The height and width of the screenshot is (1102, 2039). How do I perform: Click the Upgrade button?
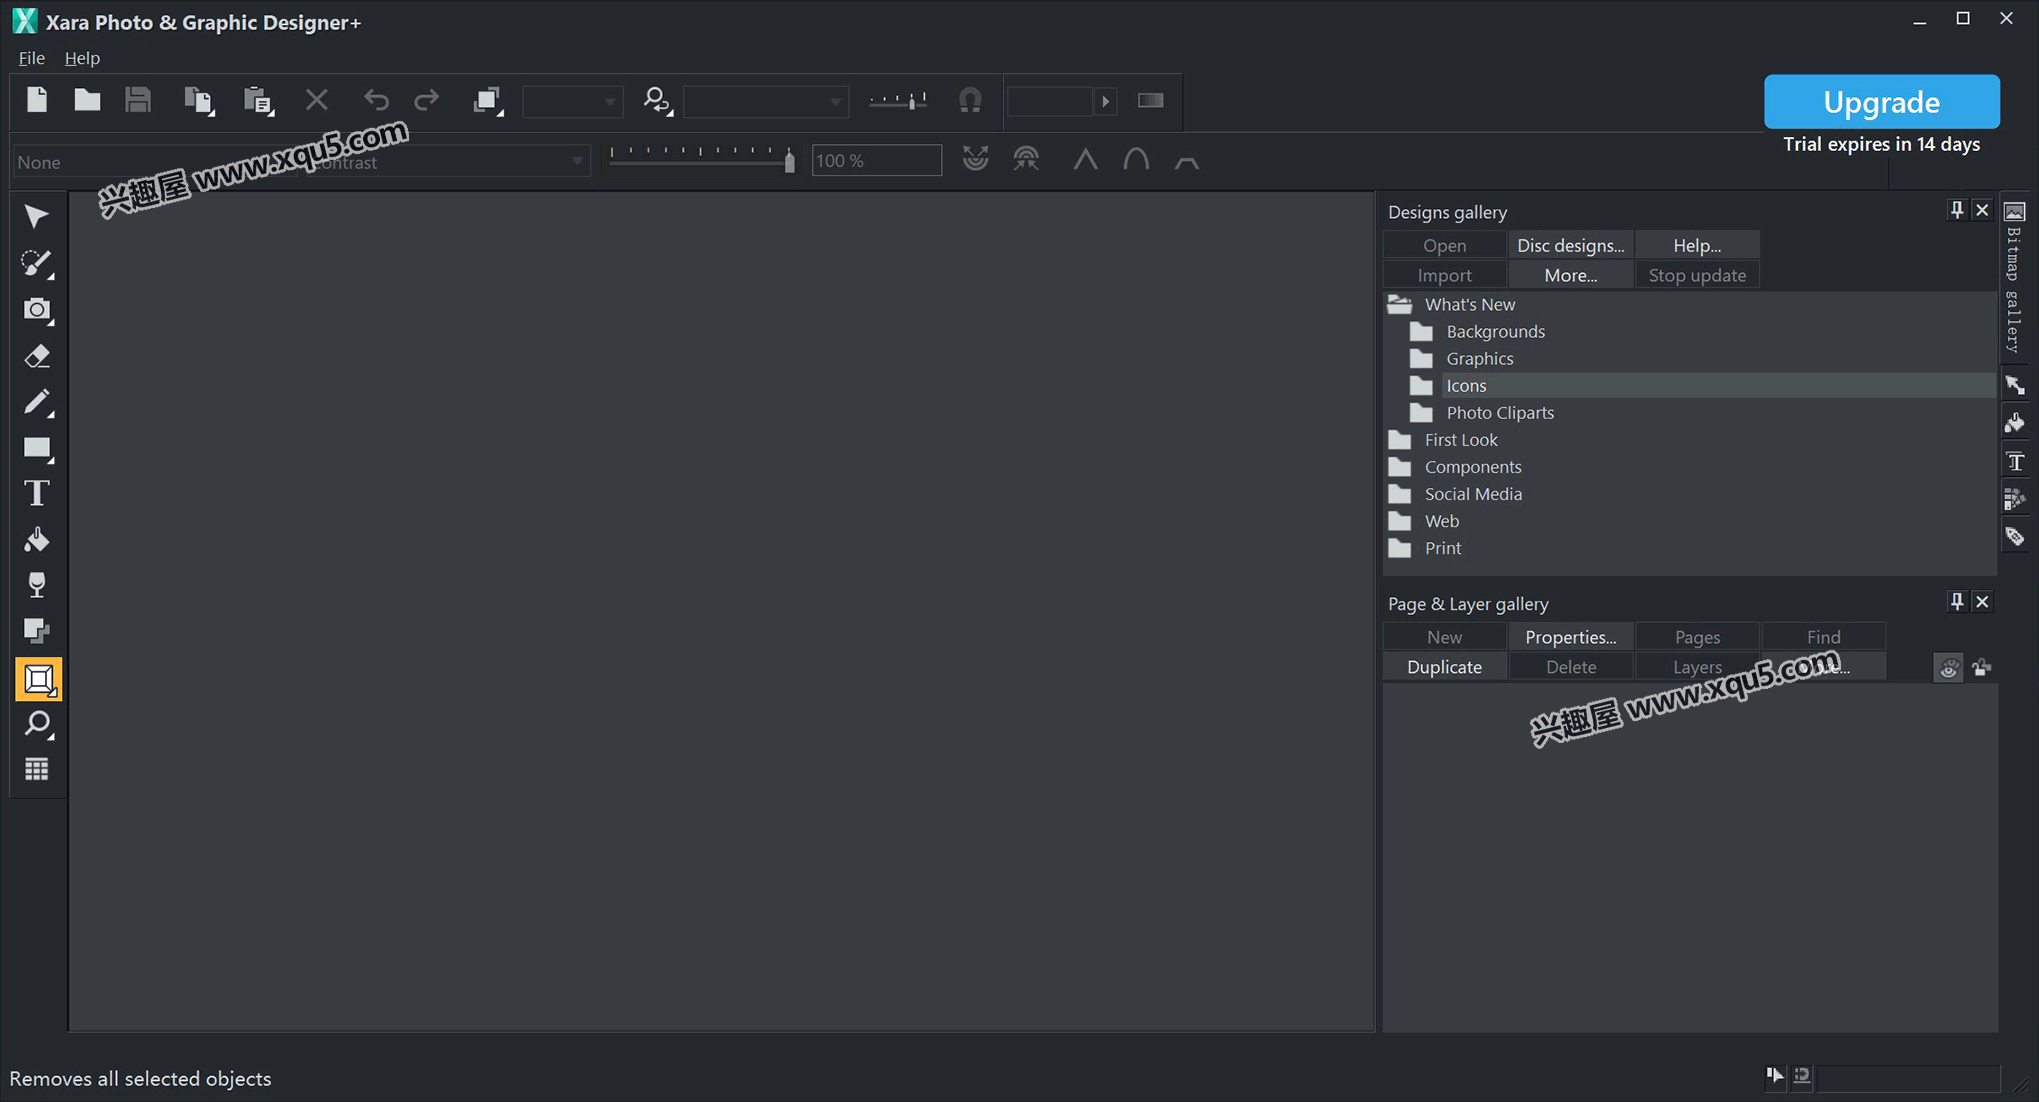(x=1881, y=101)
